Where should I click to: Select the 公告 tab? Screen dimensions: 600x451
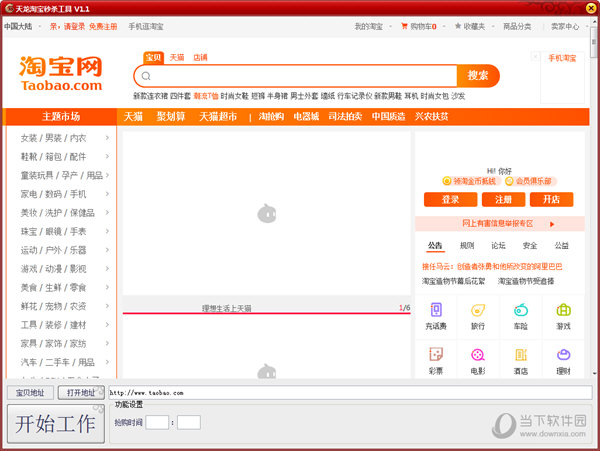(435, 246)
